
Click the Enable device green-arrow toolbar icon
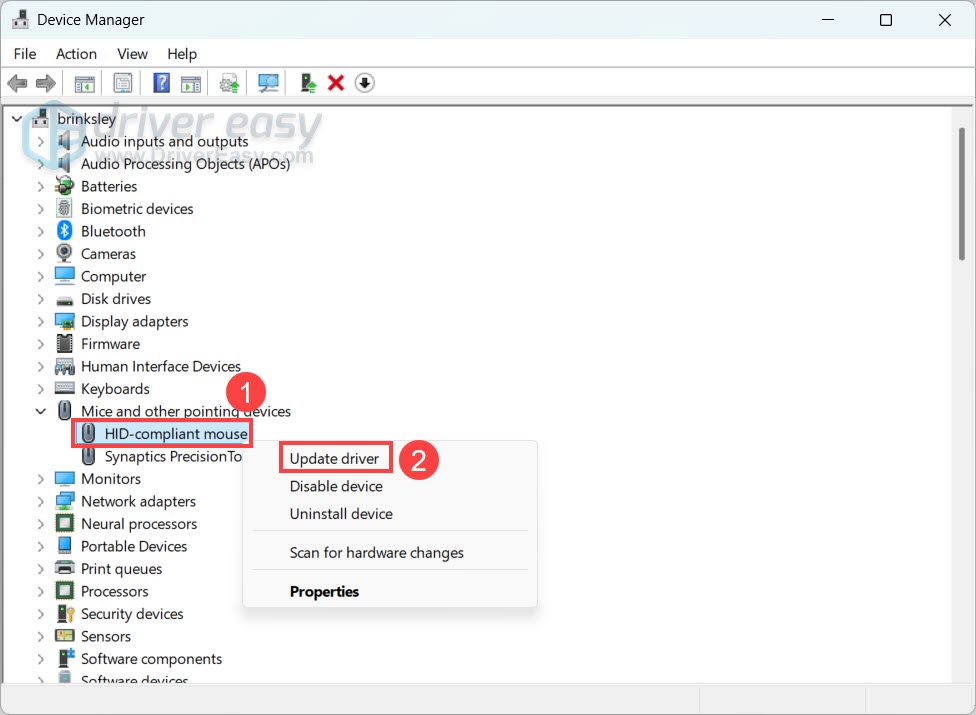(x=308, y=83)
